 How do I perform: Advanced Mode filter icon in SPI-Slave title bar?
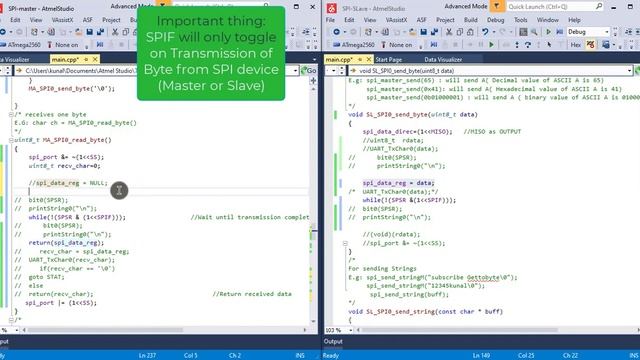point(497,6)
